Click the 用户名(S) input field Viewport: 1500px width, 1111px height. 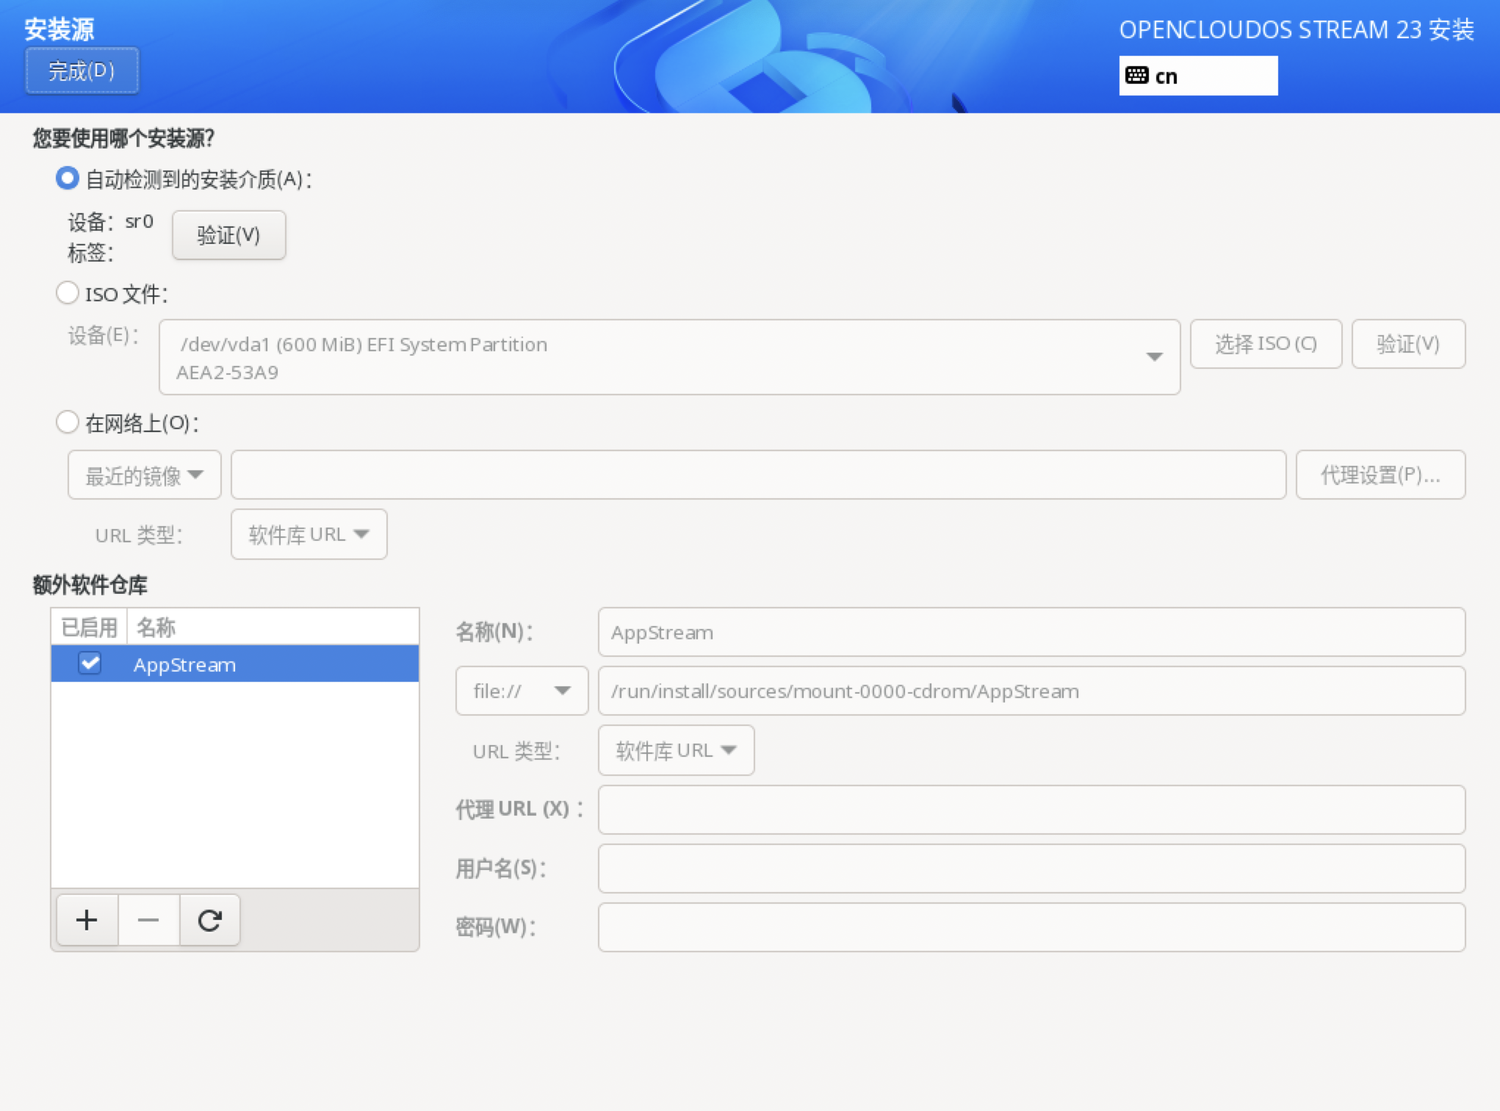click(x=1032, y=868)
